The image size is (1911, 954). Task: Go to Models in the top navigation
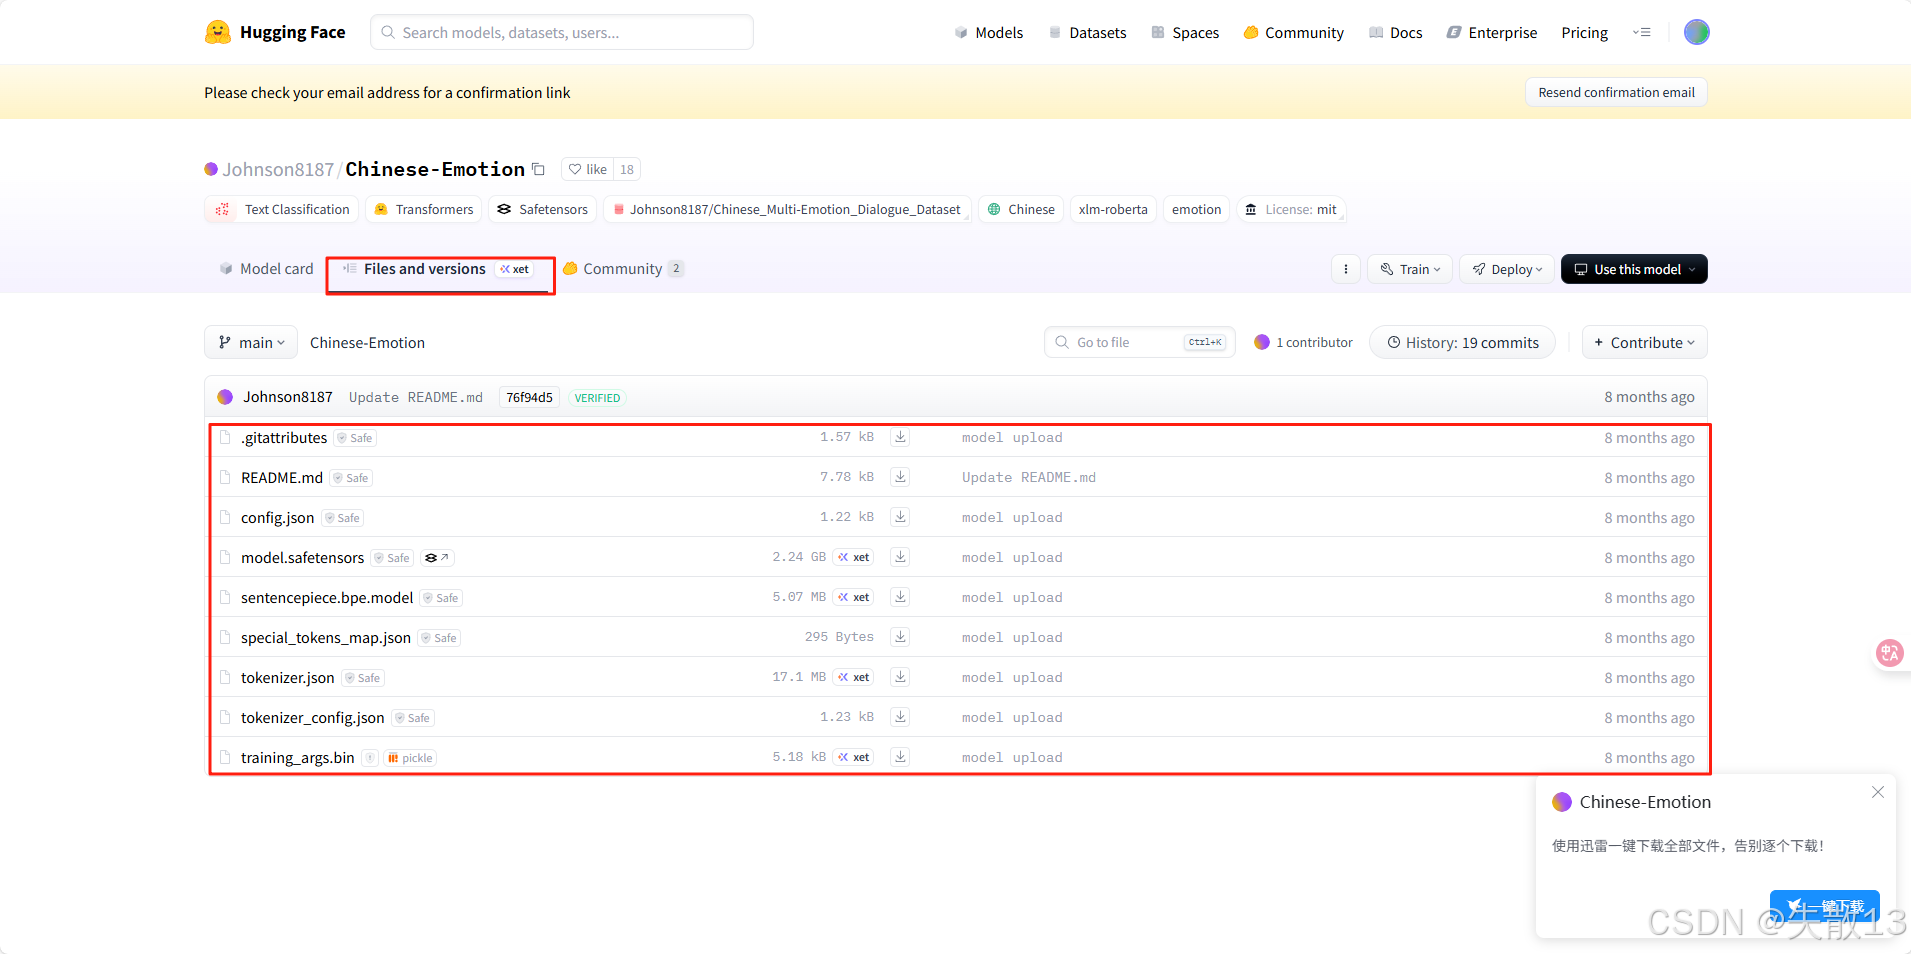(988, 32)
